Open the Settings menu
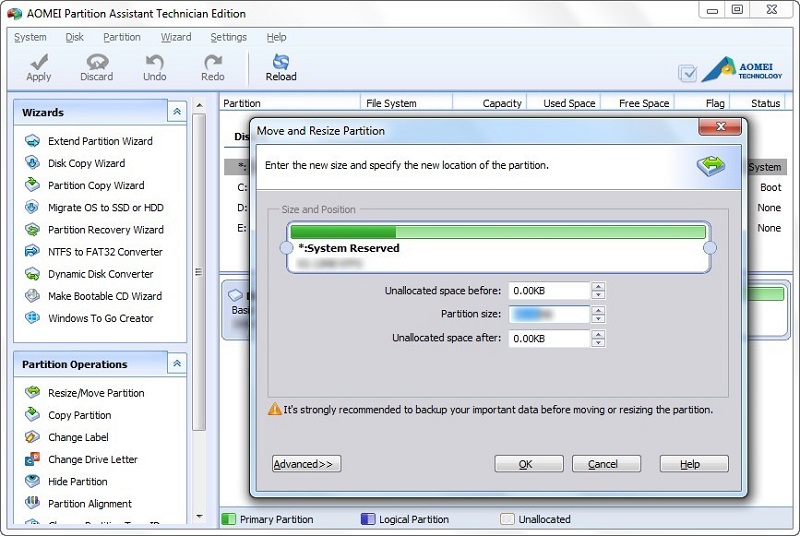This screenshot has width=800, height=536. [229, 37]
